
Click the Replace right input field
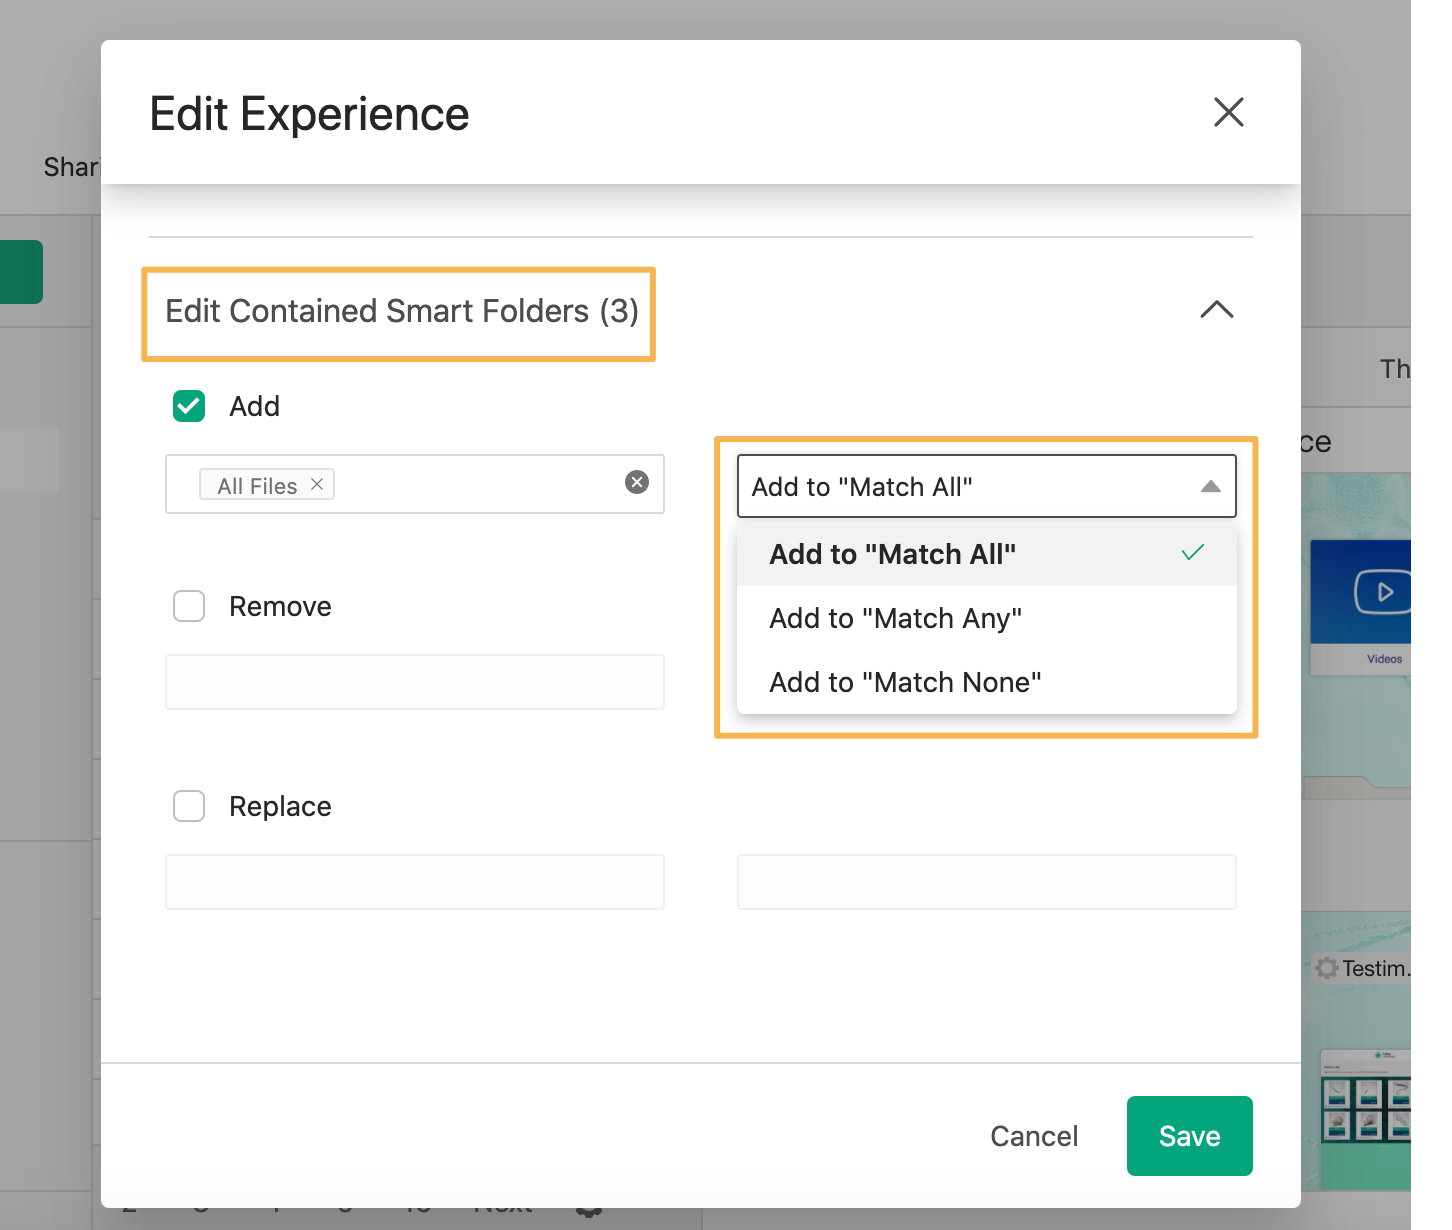pyautogui.click(x=987, y=882)
